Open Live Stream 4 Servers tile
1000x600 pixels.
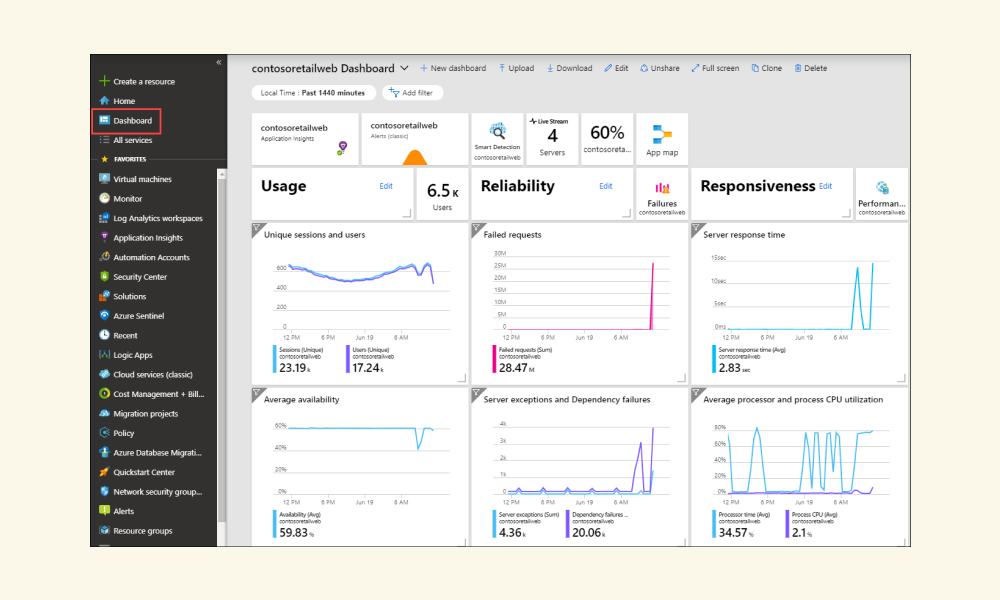pyautogui.click(x=552, y=139)
